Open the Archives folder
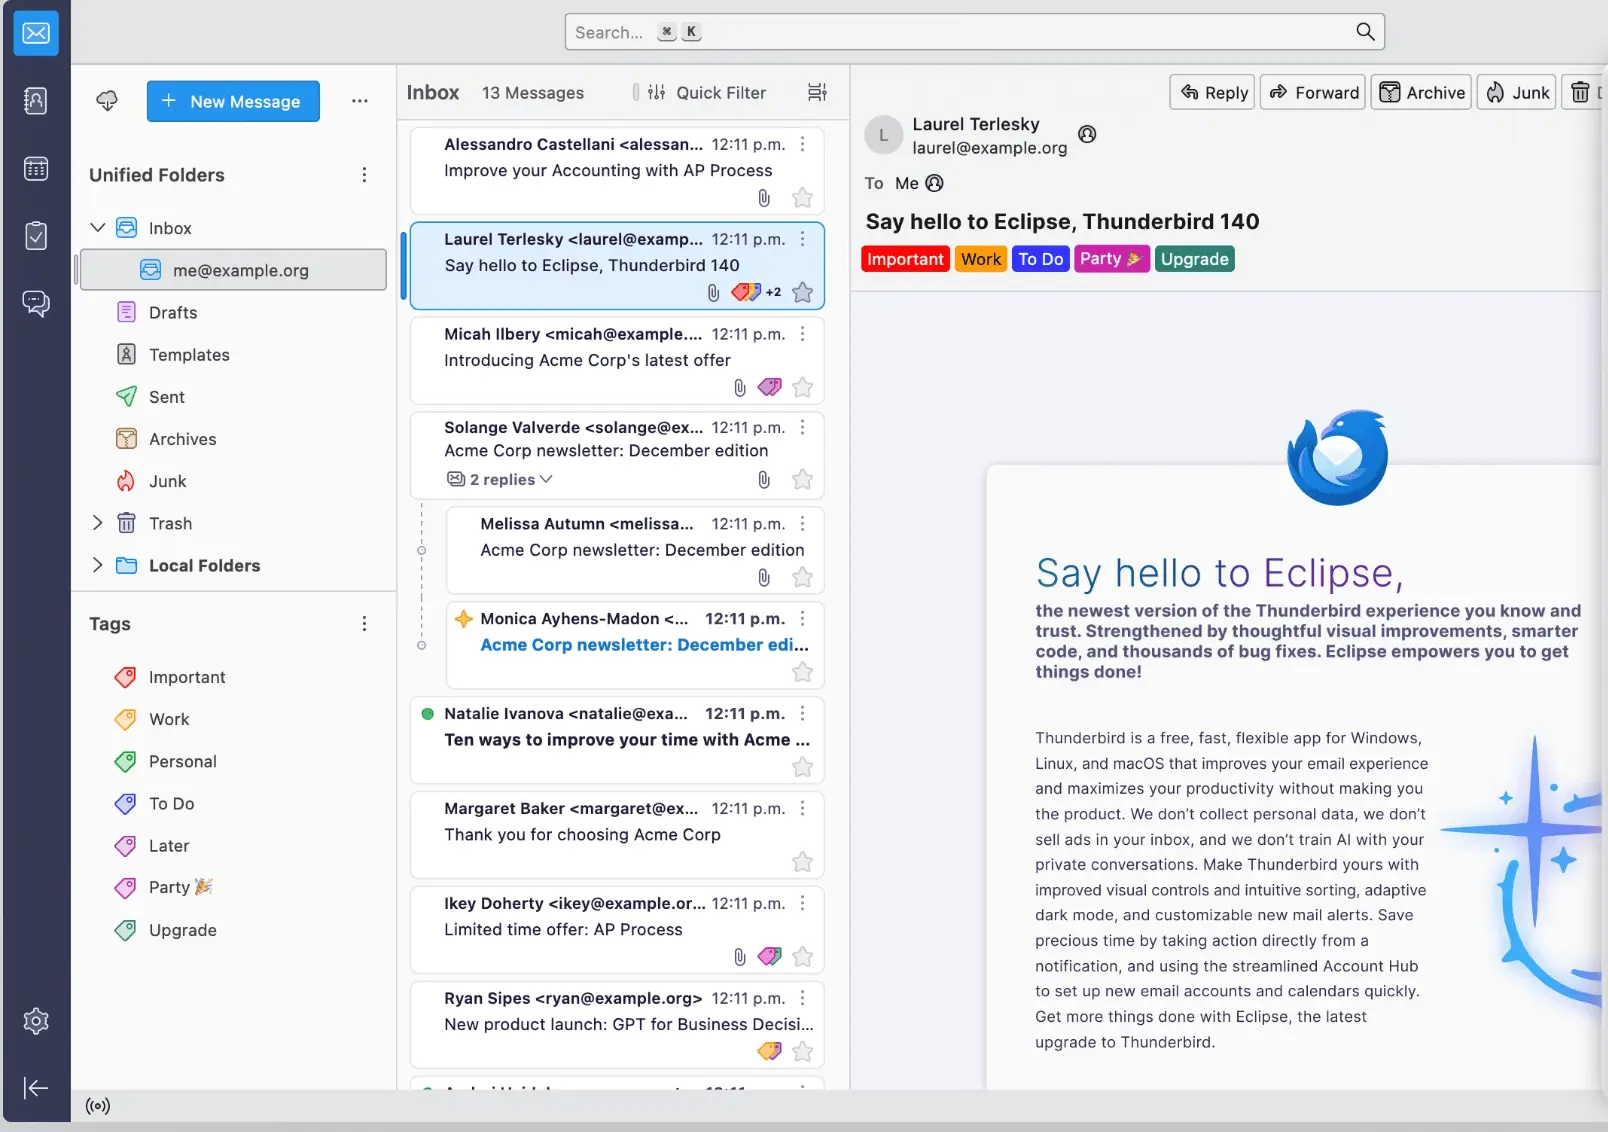 click(232, 439)
